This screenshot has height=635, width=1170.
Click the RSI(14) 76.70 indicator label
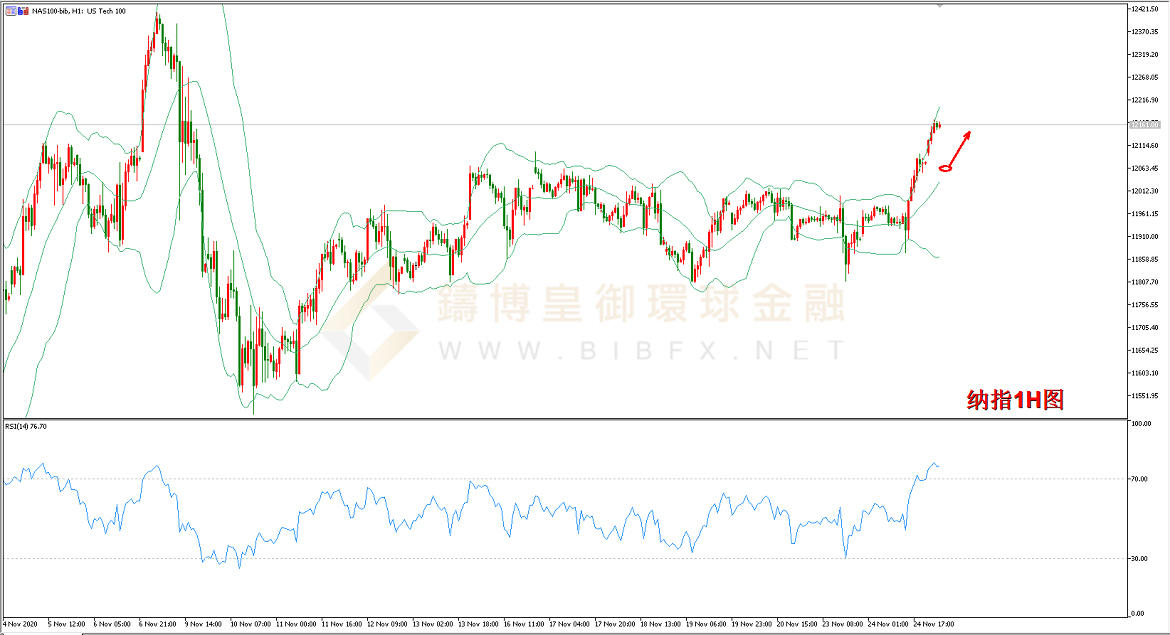(26, 426)
